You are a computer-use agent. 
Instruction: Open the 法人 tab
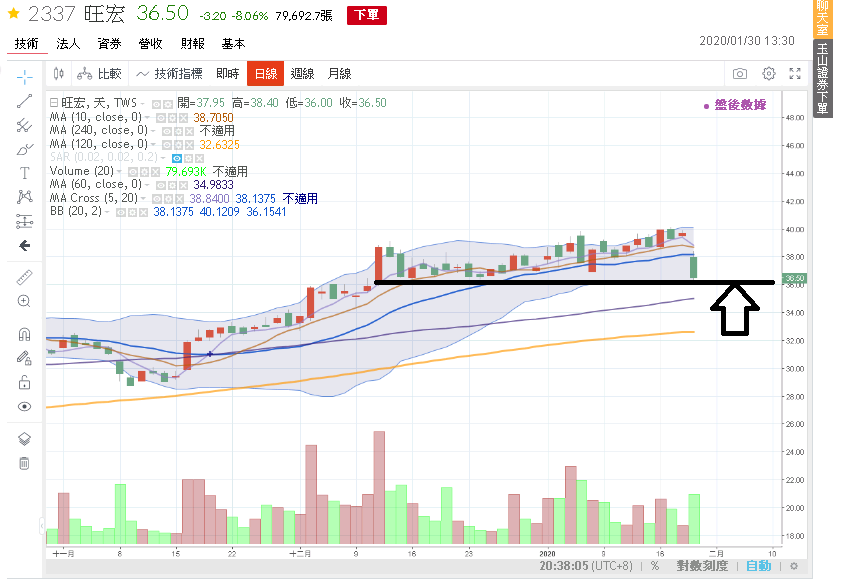68,44
